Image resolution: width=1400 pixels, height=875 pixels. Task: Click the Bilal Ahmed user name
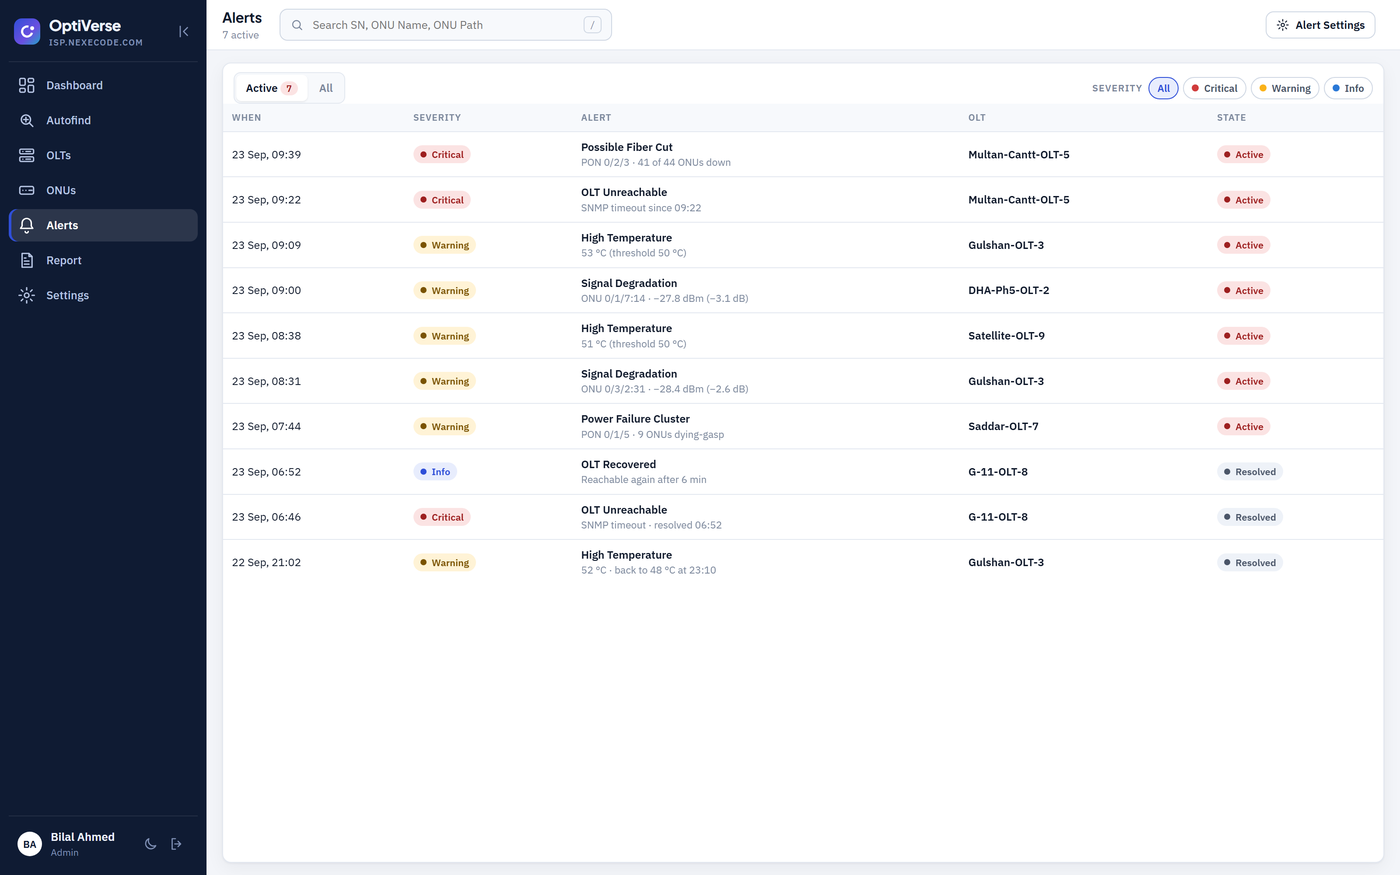(x=83, y=837)
